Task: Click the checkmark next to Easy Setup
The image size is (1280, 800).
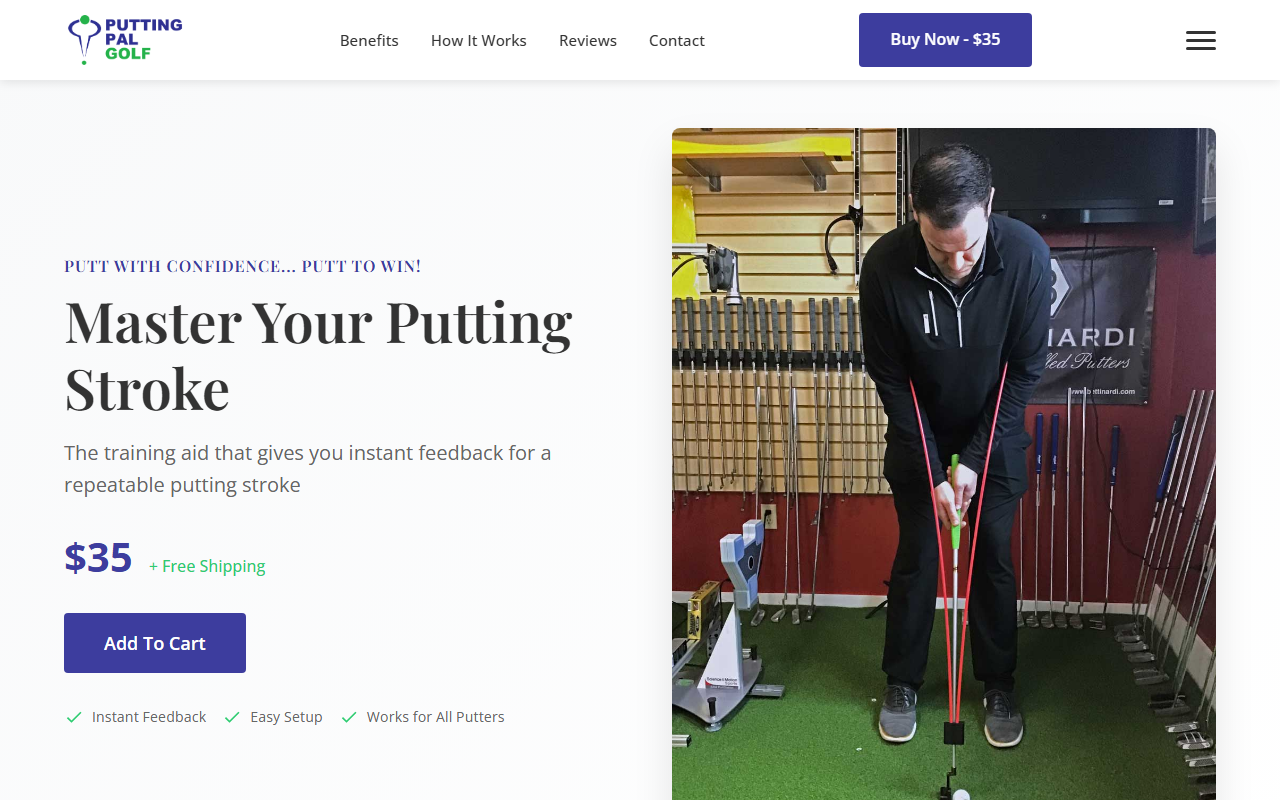Action: pyautogui.click(x=231, y=717)
